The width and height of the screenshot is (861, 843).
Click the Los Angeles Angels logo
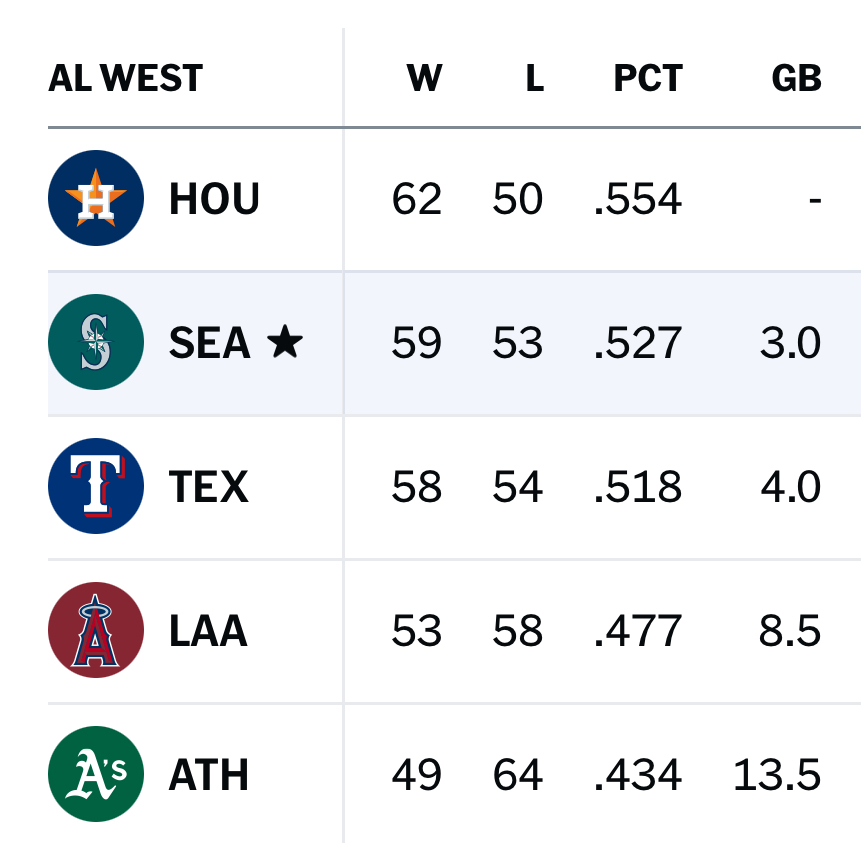[96, 630]
